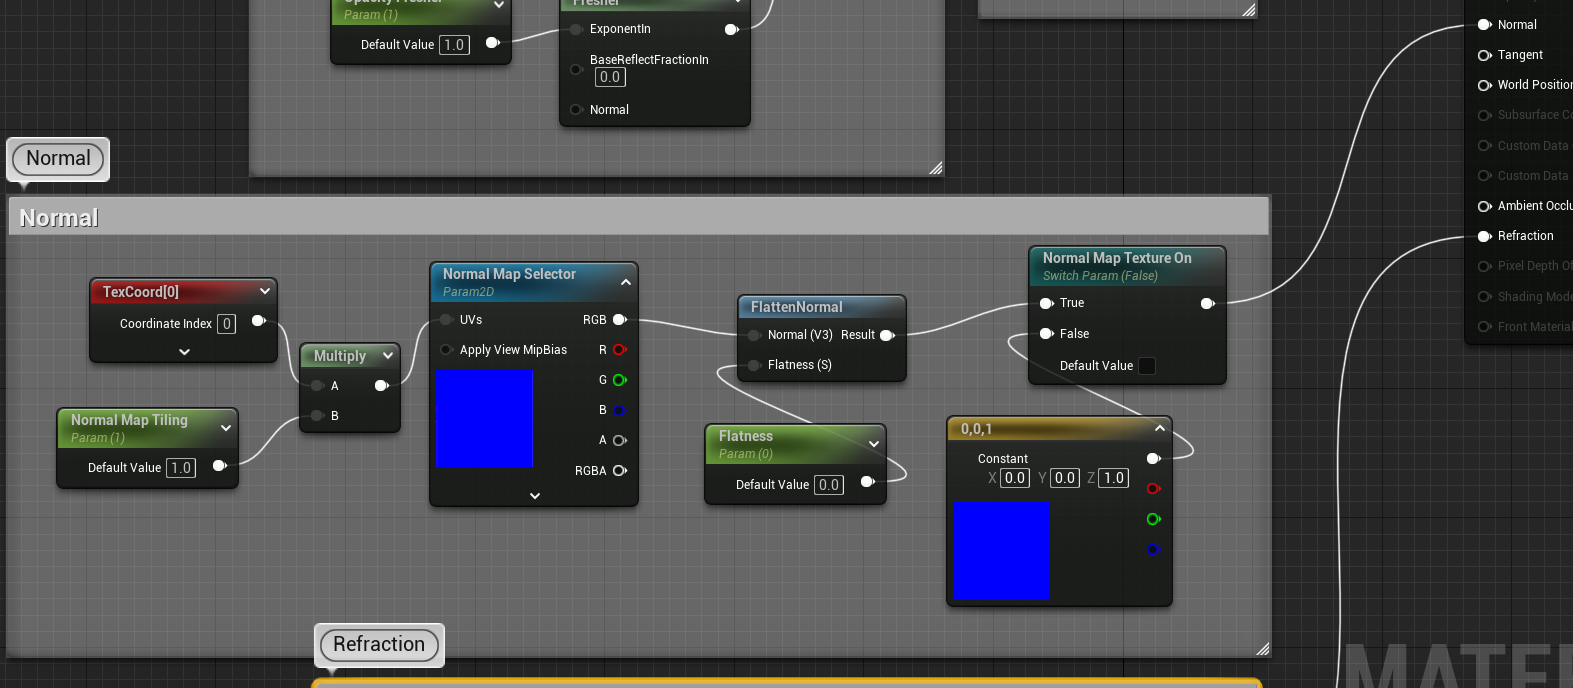Click the FlattenNormal Result output pin
1573x688 pixels.
pyautogui.click(x=886, y=335)
